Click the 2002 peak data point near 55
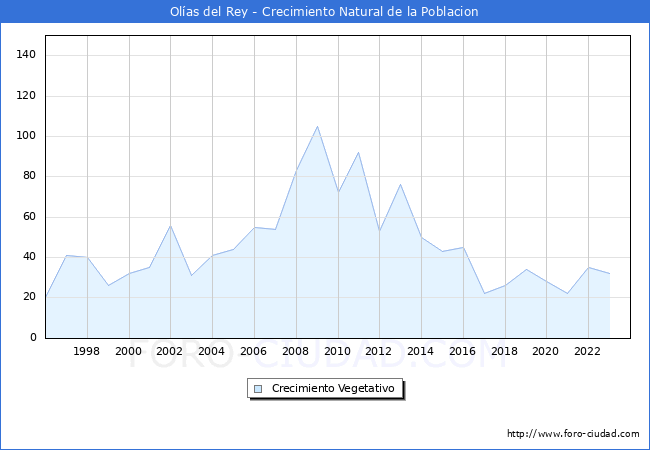 pyautogui.click(x=170, y=226)
